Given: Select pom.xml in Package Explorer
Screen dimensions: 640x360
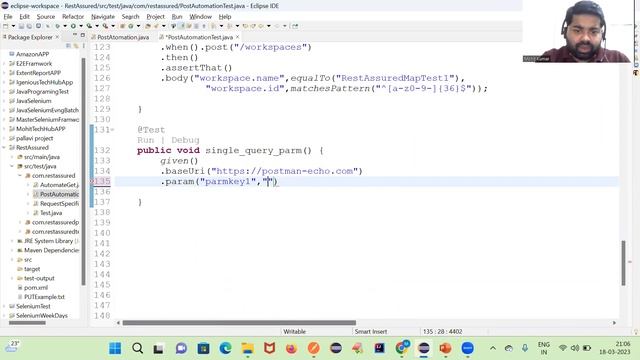Looking at the screenshot, I should pos(36,287).
